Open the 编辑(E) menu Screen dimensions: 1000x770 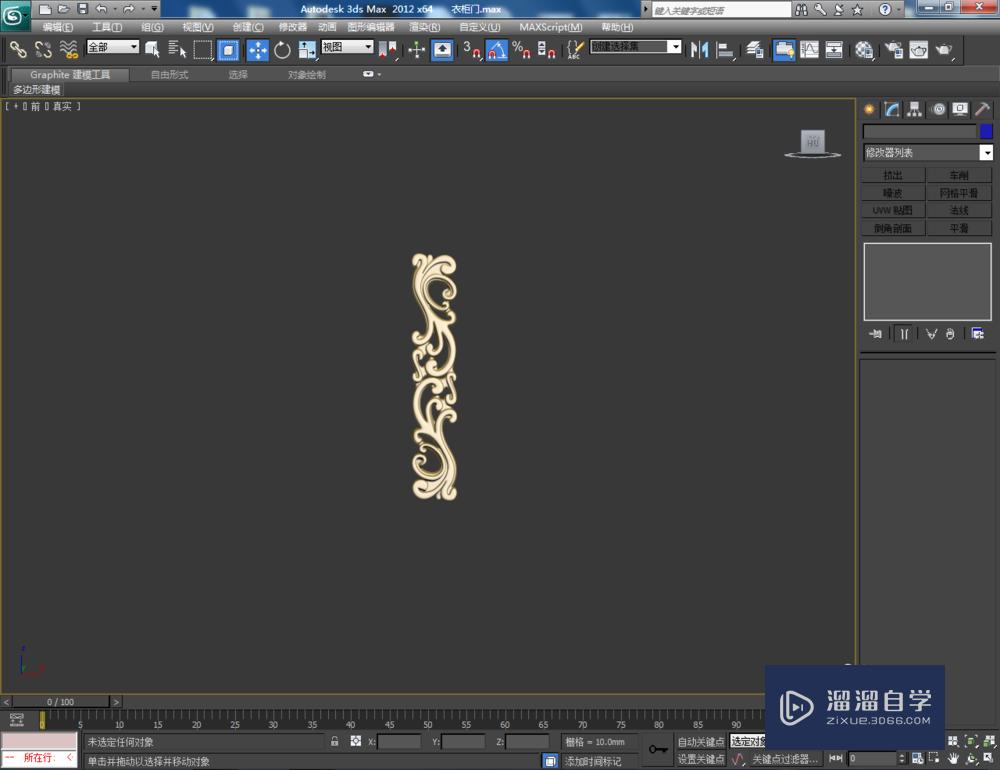coord(57,27)
